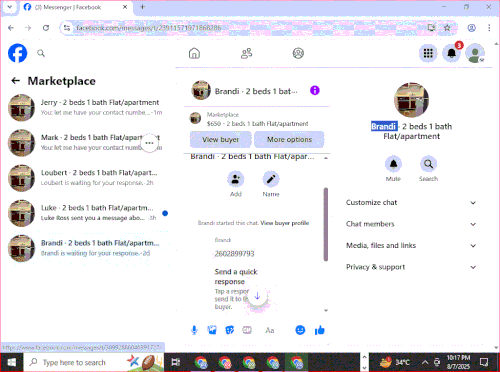Open a new browser tab
500x372 pixels.
142,7
